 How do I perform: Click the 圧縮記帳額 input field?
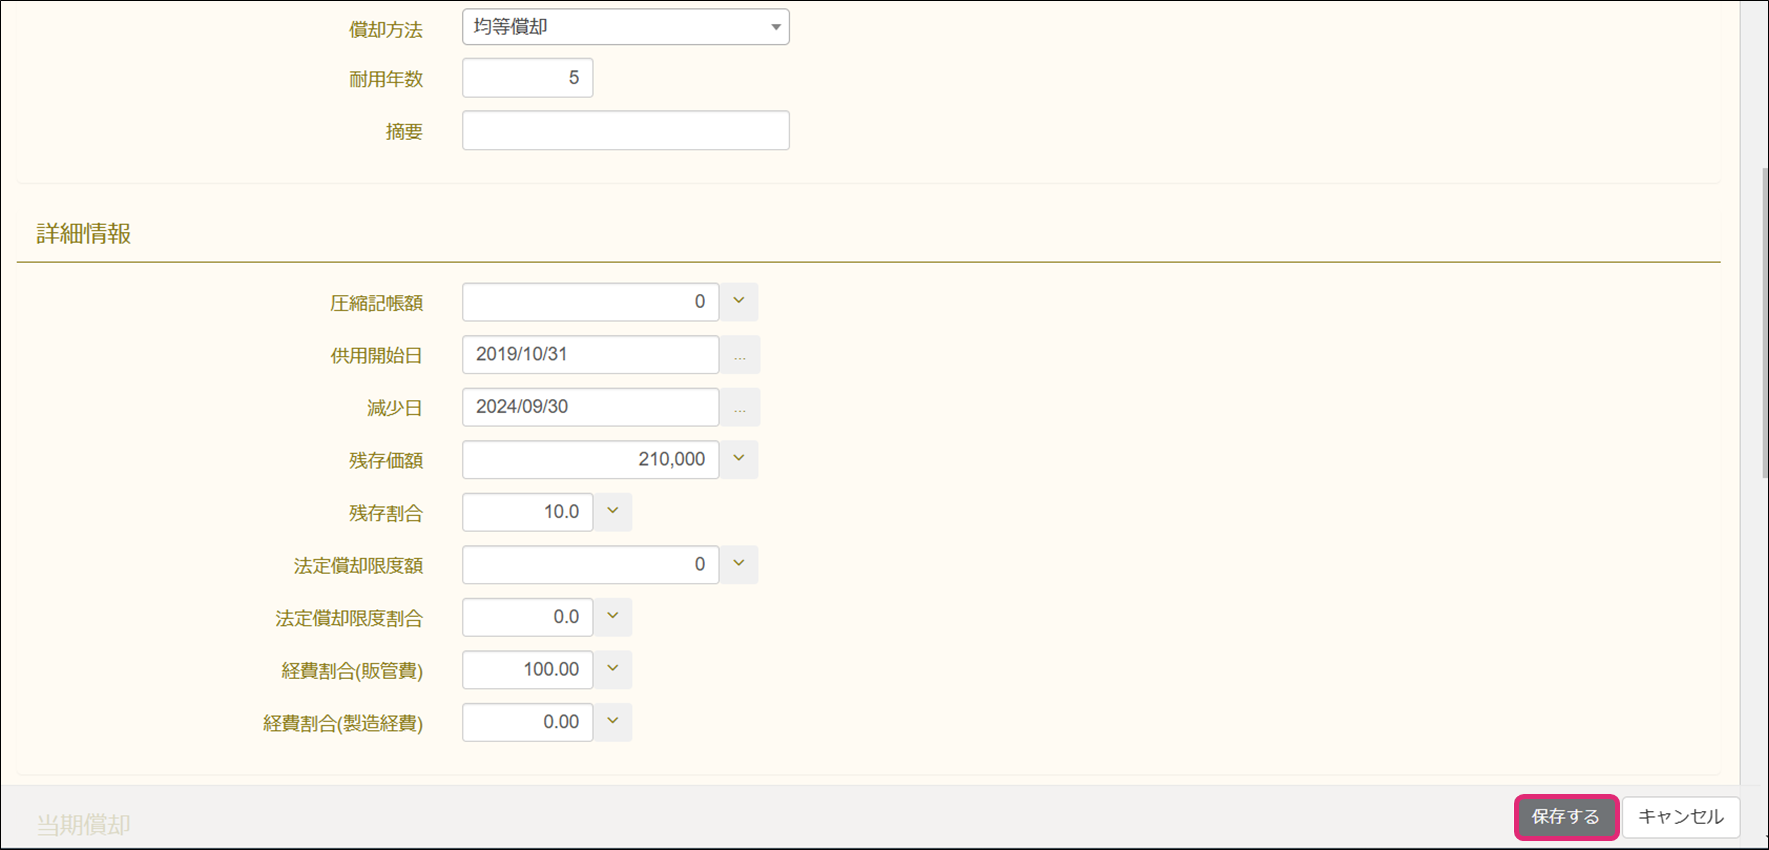590,302
